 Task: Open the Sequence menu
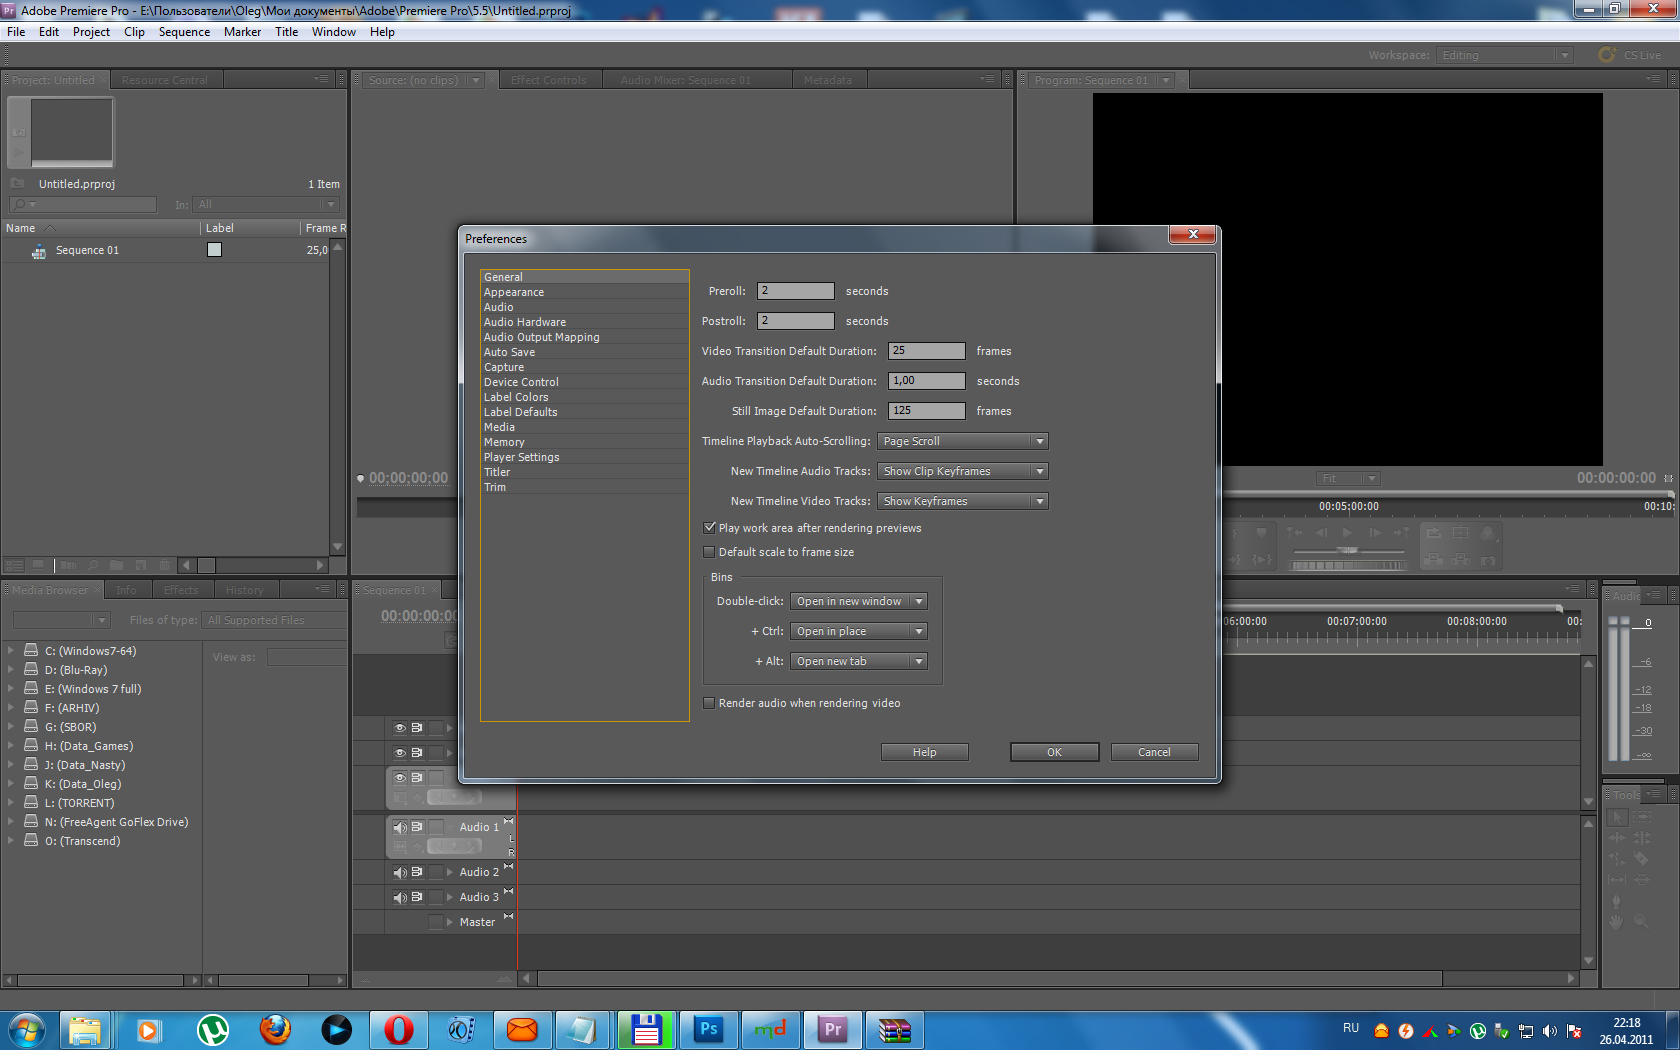(x=184, y=32)
